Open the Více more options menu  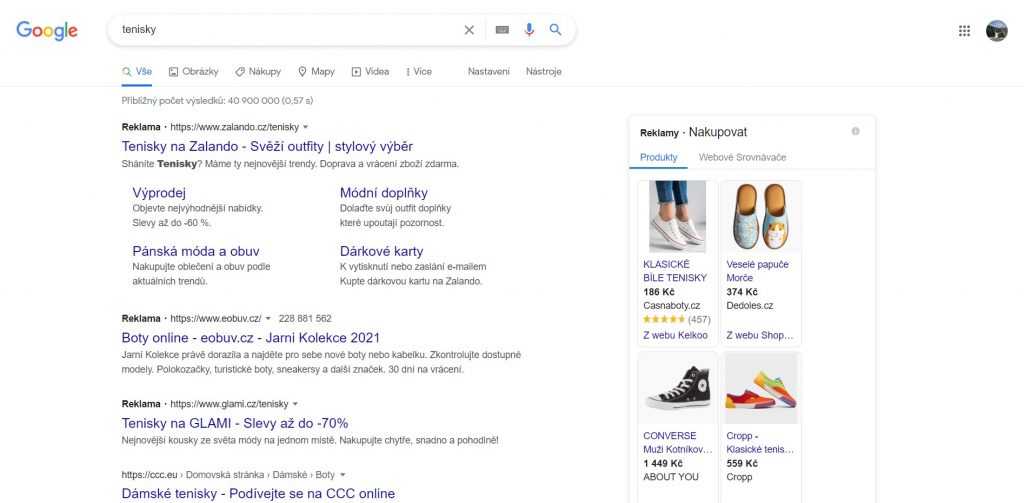pos(419,72)
